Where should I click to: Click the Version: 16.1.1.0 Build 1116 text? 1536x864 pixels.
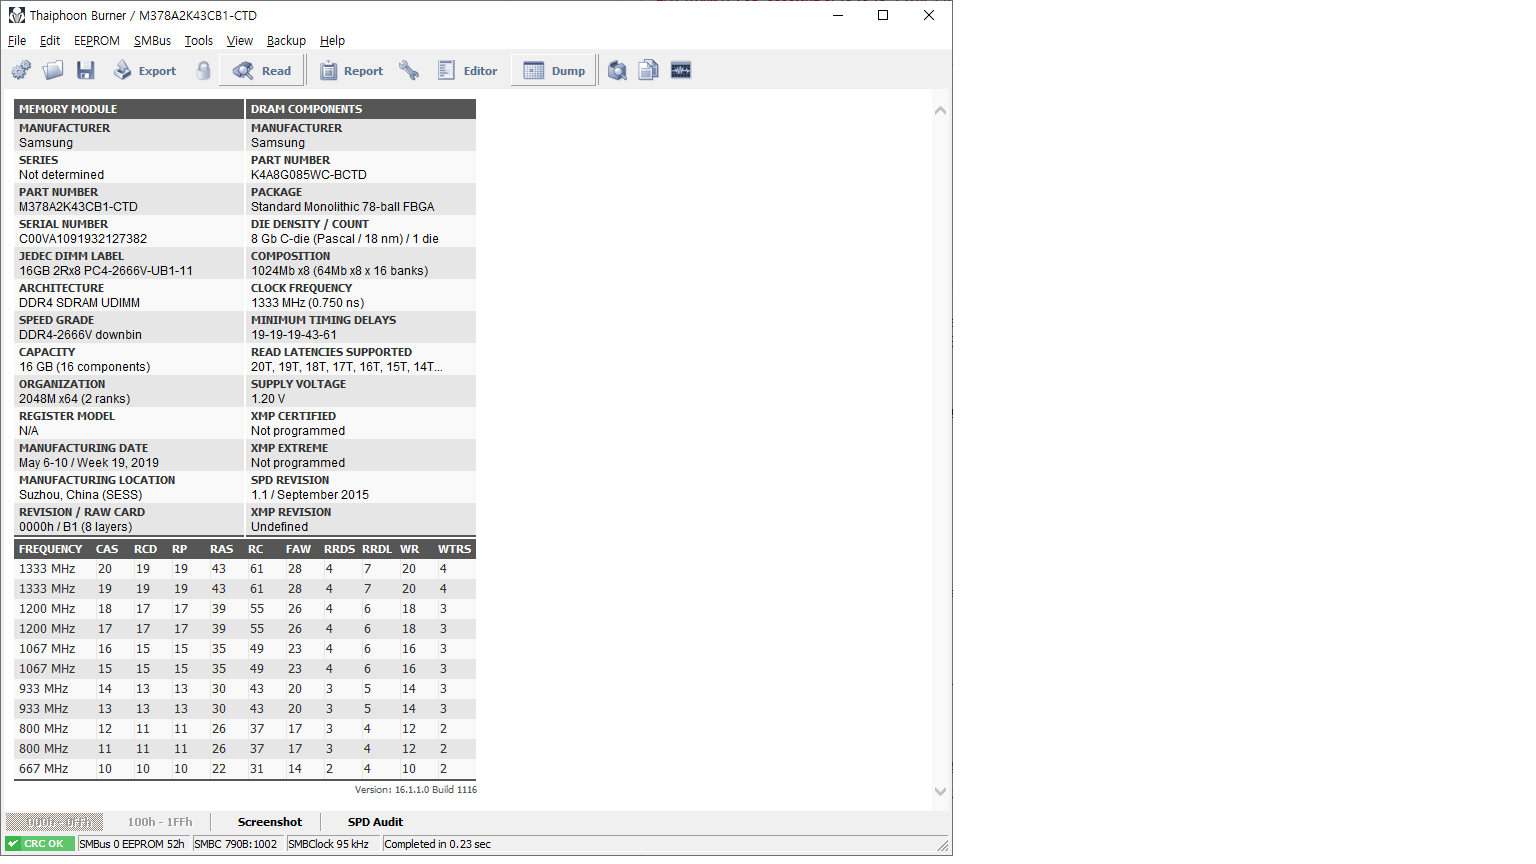[416, 790]
